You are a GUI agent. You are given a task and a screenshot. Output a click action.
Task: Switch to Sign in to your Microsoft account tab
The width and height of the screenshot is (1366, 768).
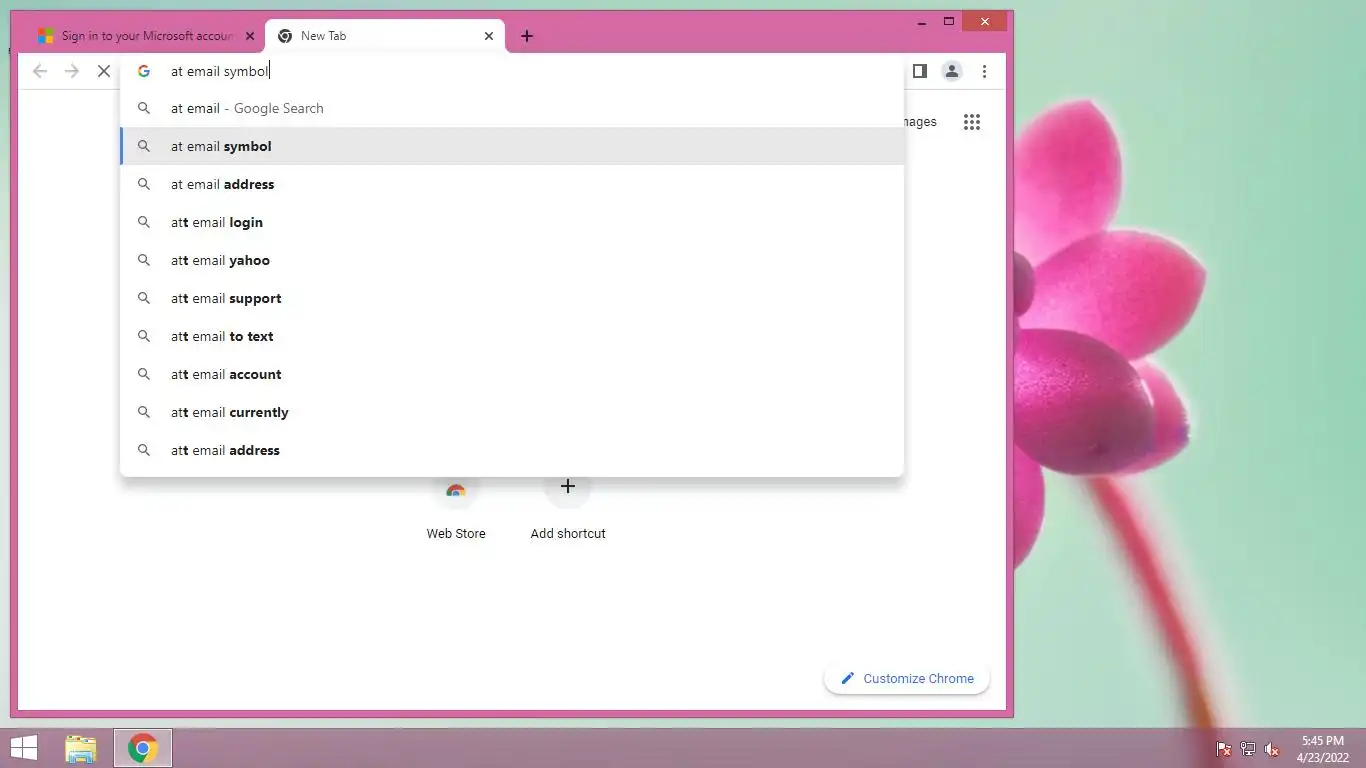tap(146, 36)
